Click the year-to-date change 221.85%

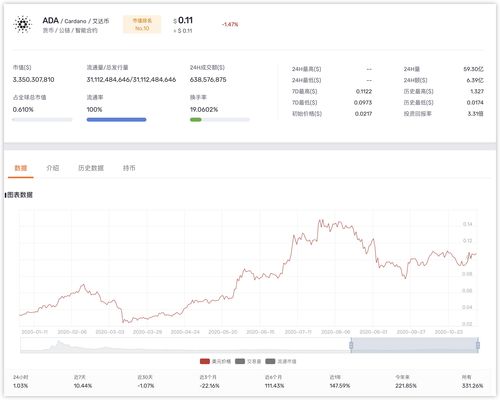pyautogui.click(x=406, y=386)
